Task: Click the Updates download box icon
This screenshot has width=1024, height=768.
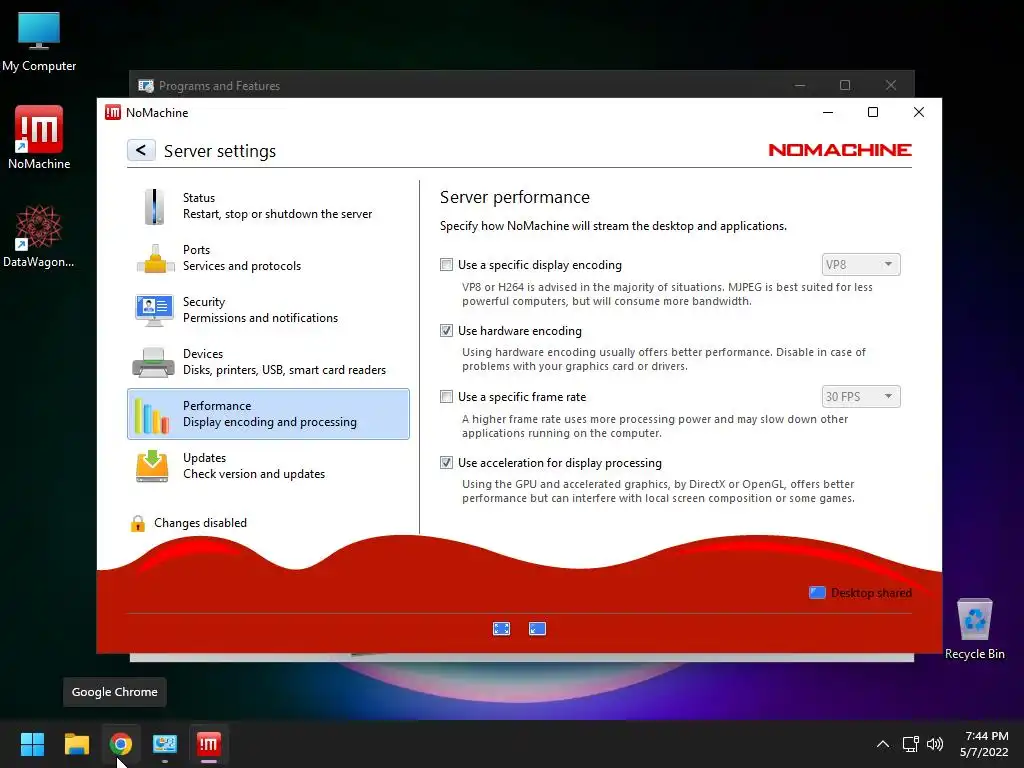Action: click(152, 466)
